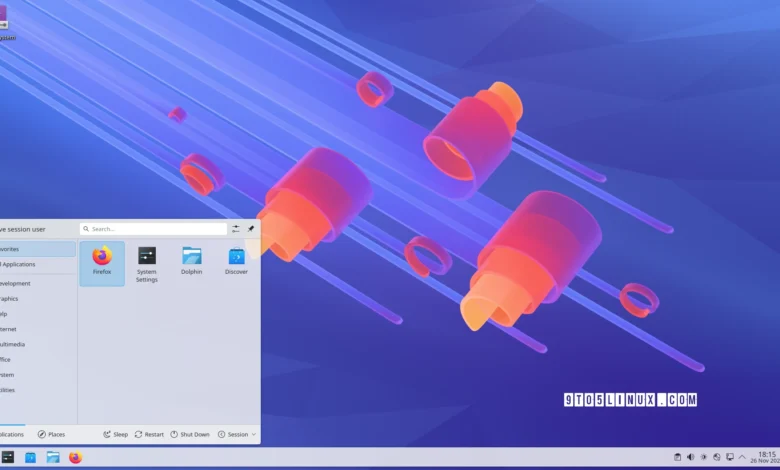Click the session user name header
780x470 pixels.
(x=23, y=229)
